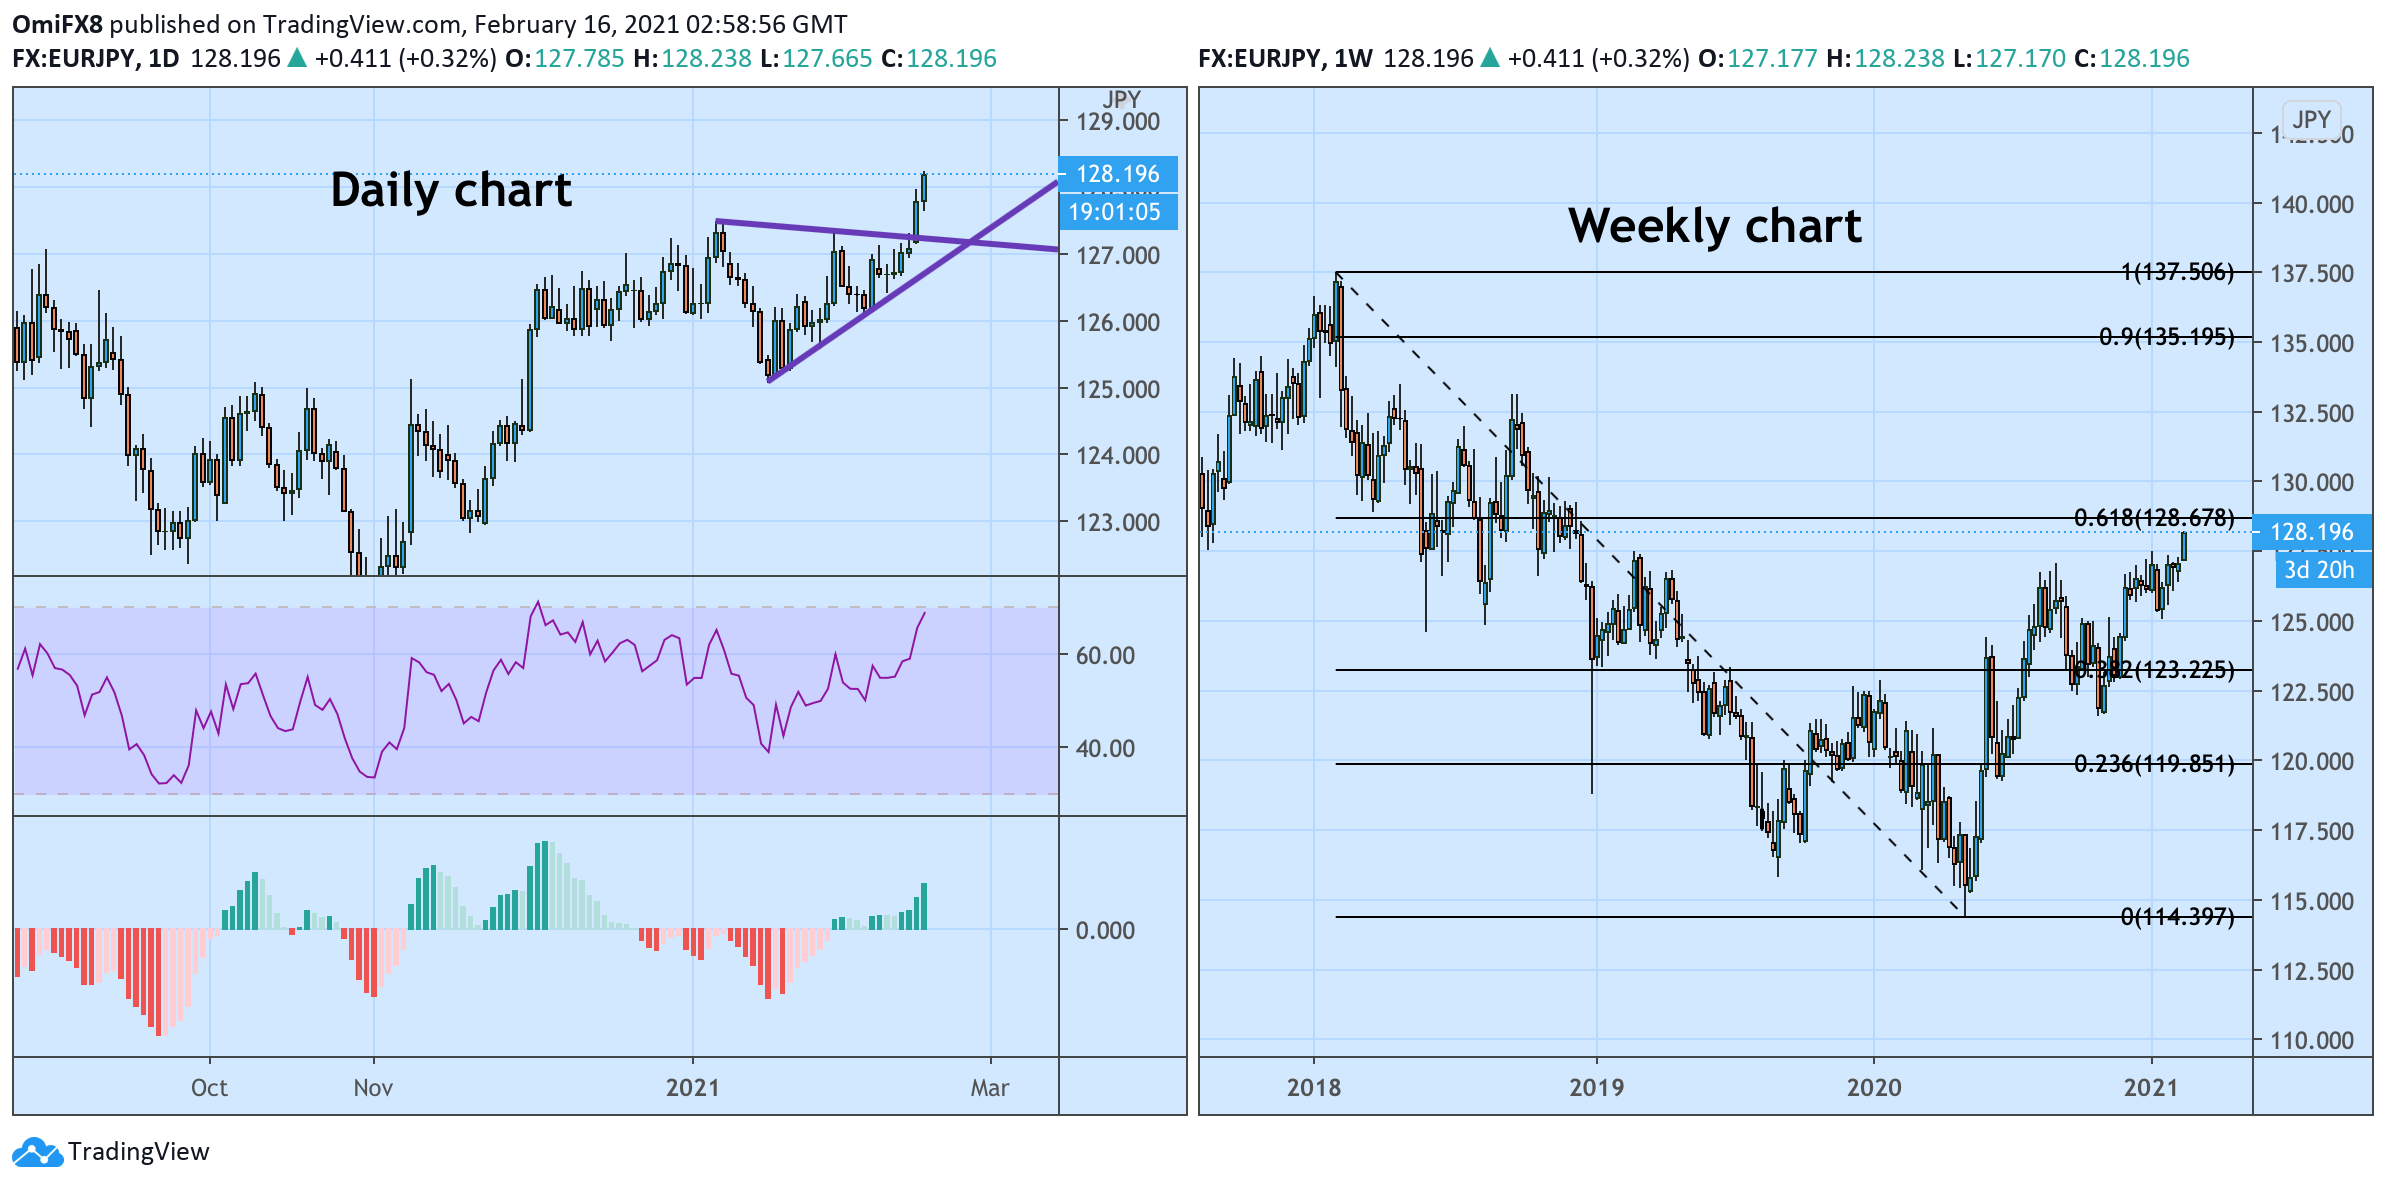The image size is (2386, 1188).
Task: Click the Oct label on daily time axis
Action: (x=209, y=1088)
